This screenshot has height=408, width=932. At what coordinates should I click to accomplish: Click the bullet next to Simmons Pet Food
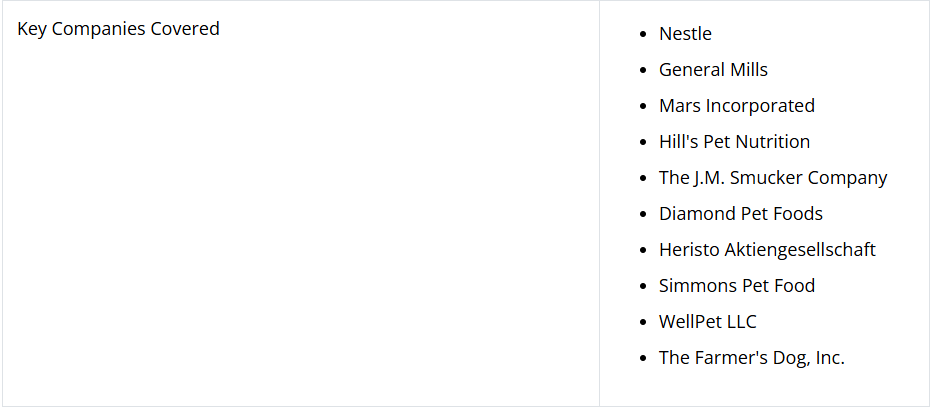click(x=643, y=286)
